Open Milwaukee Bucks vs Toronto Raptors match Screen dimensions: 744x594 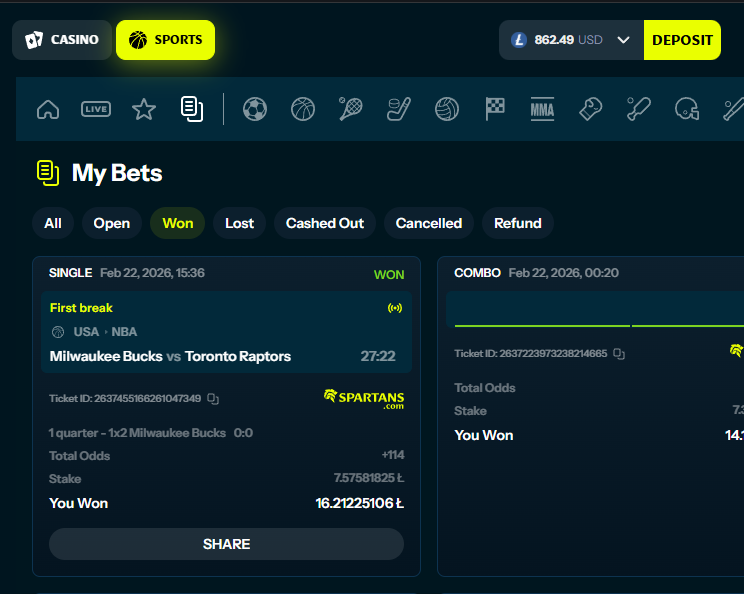[x=170, y=356]
